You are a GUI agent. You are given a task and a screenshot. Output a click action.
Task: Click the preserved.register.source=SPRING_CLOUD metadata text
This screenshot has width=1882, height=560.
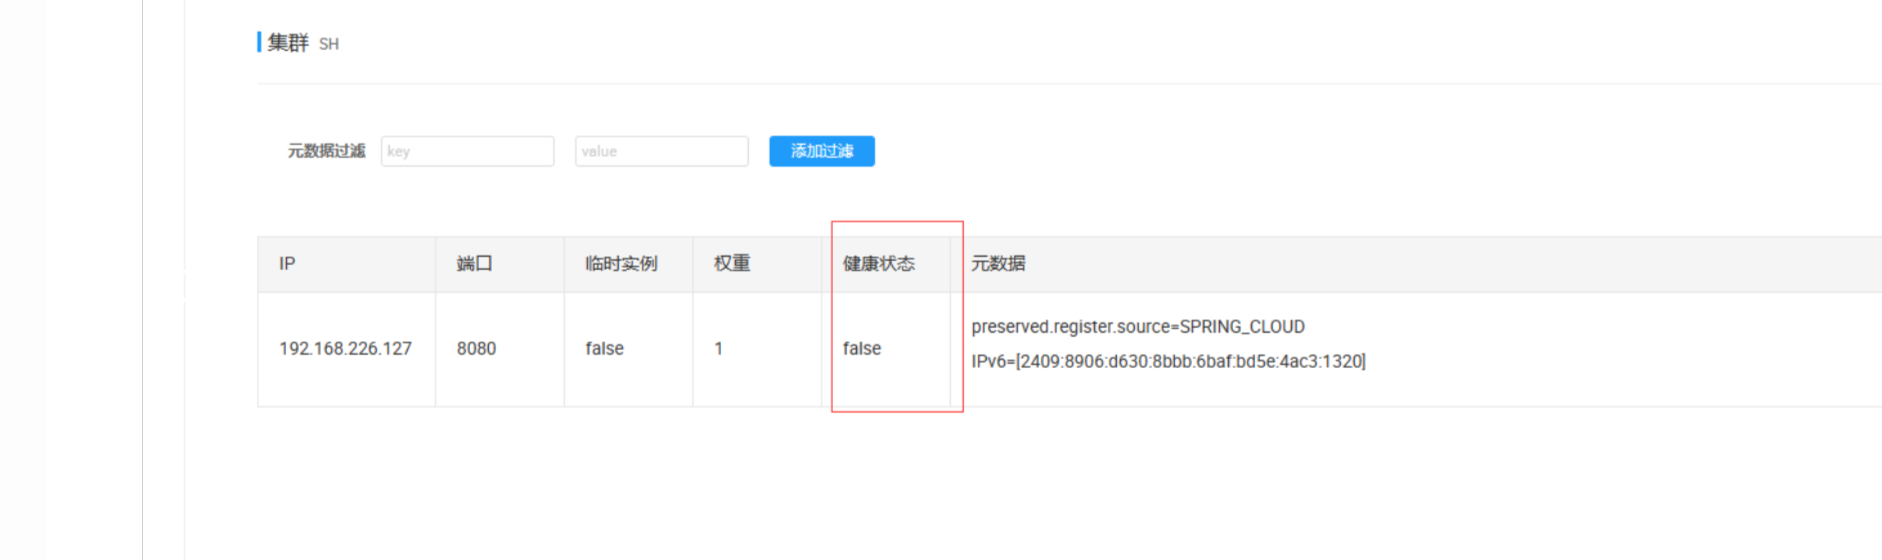tap(1138, 327)
